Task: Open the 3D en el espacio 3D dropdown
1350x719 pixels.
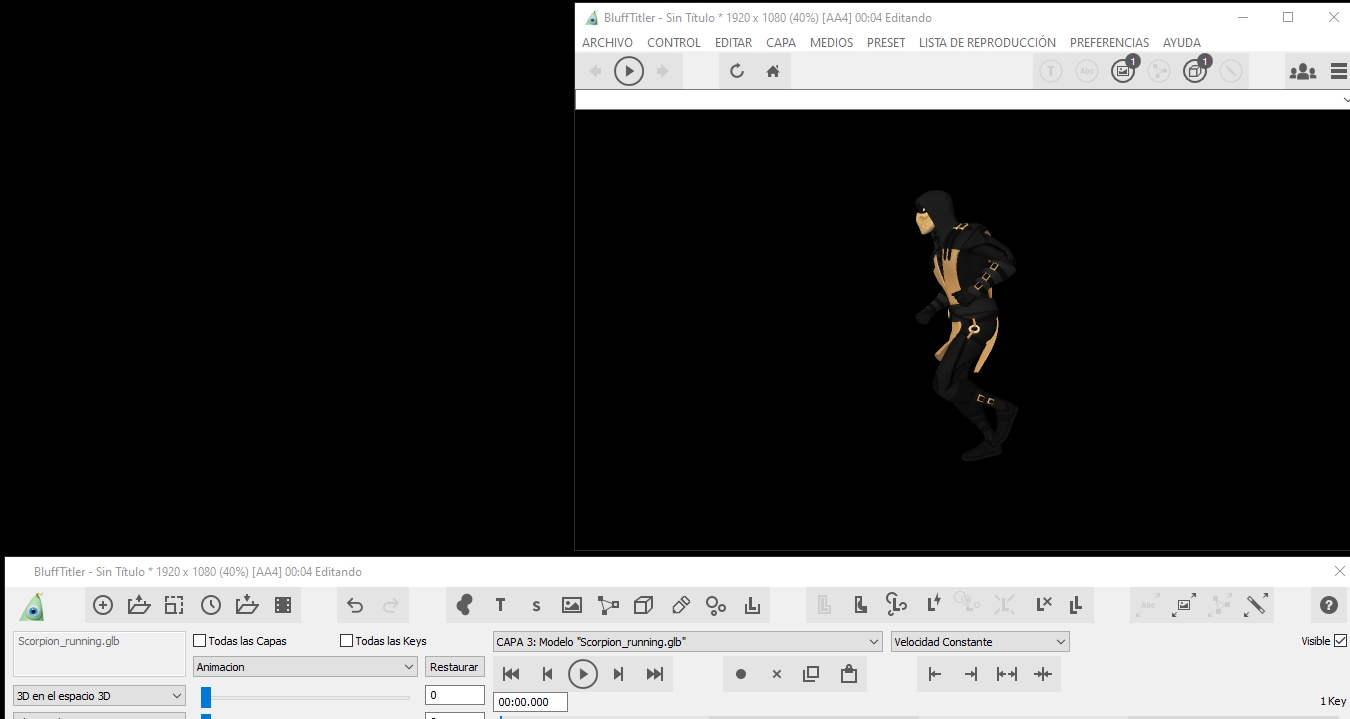Action: (99, 695)
